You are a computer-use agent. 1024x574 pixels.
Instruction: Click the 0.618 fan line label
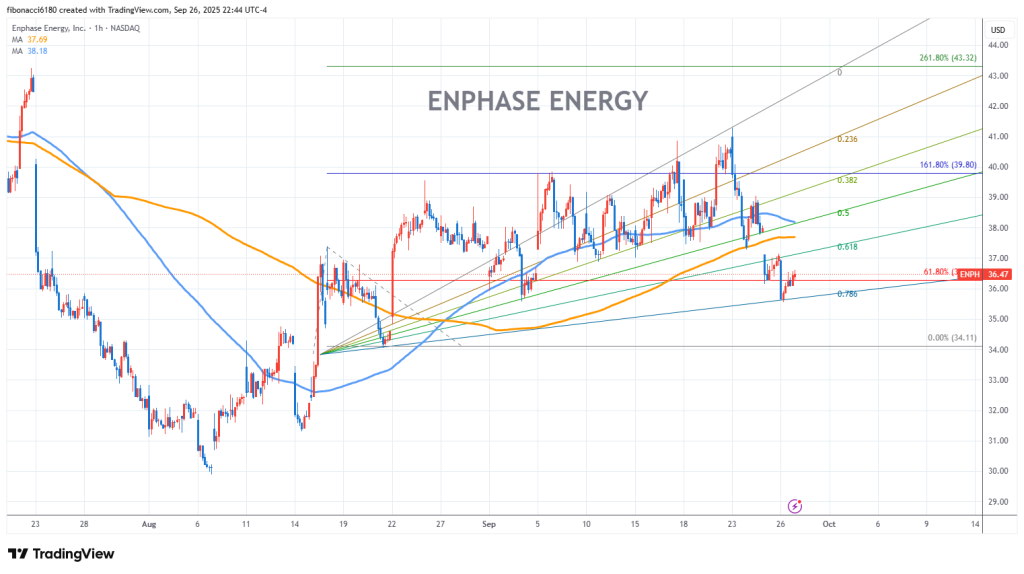(848, 246)
